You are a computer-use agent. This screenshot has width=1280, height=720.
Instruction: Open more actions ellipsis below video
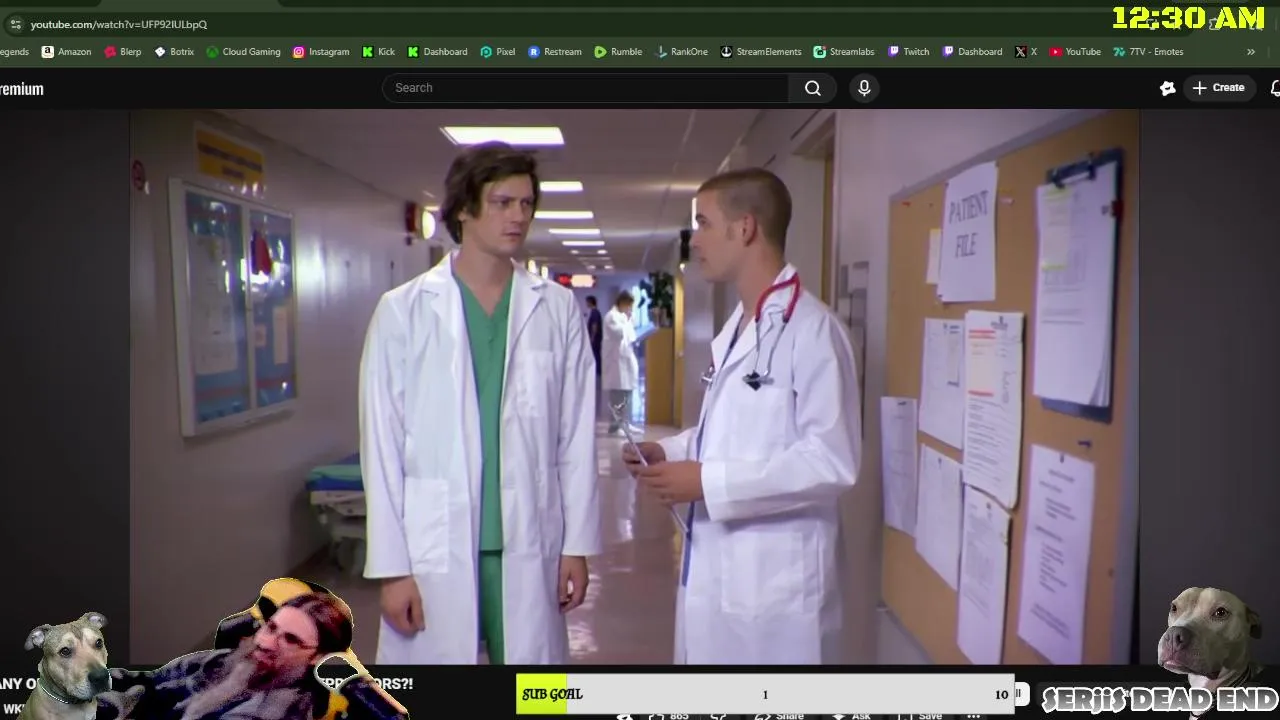974,716
